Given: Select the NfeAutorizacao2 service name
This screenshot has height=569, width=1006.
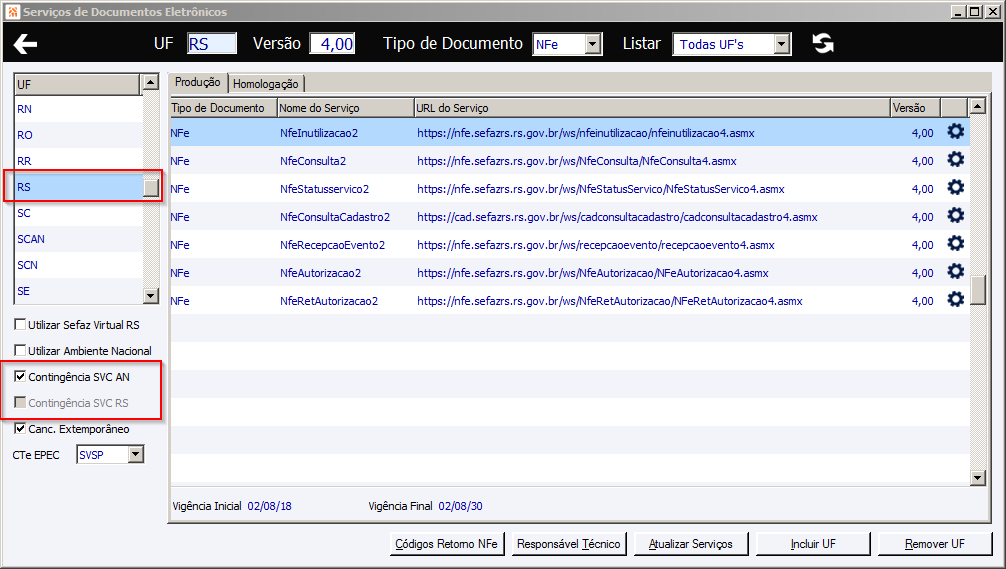Looking at the screenshot, I should tap(321, 273).
